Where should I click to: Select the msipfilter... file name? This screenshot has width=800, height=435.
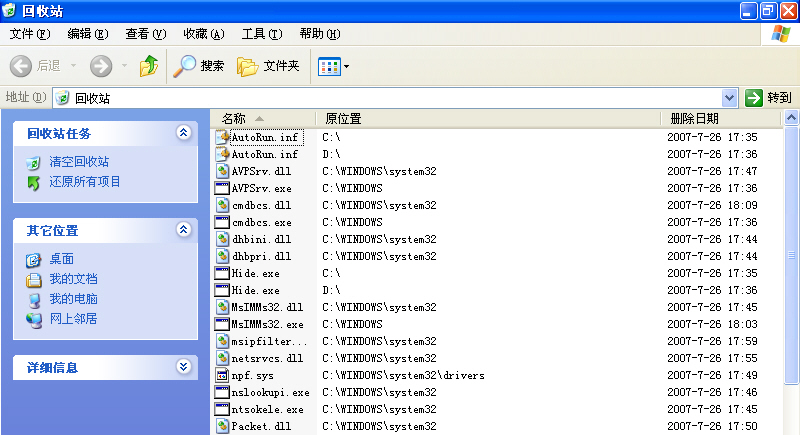tap(269, 341)
